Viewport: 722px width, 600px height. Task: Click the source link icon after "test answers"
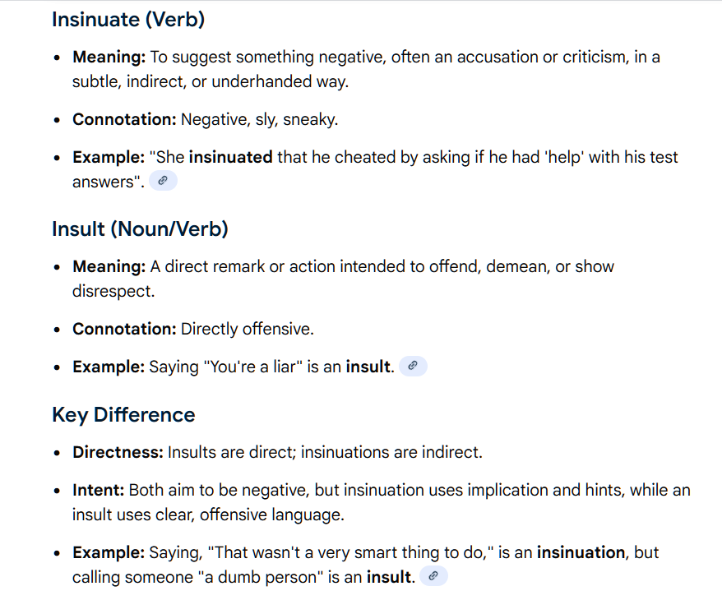162,181
